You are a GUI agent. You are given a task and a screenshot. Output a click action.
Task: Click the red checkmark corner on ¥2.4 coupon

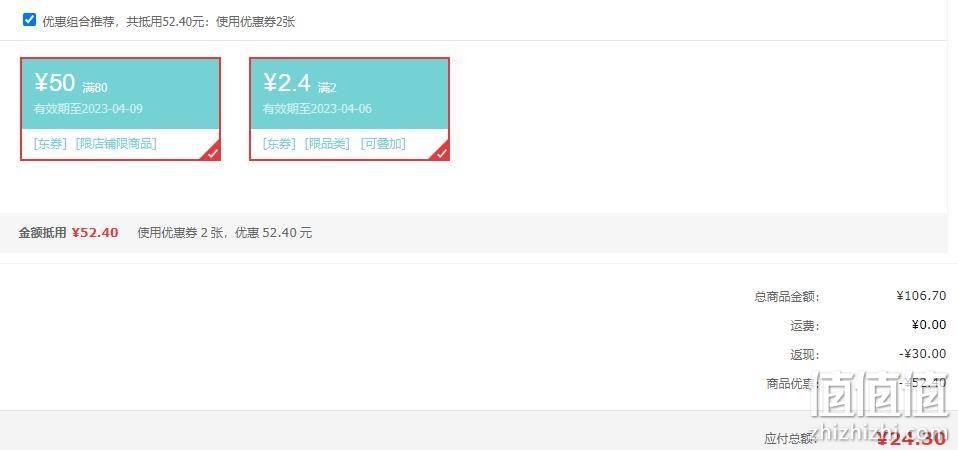coord(442,153)
